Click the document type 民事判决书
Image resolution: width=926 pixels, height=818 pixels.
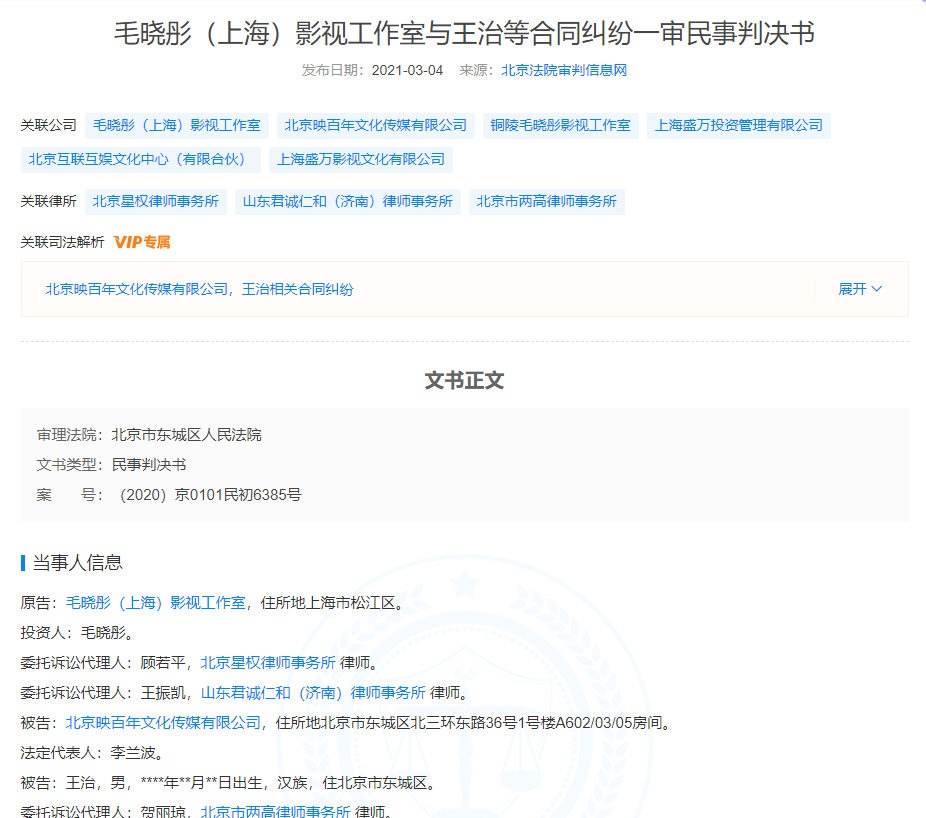click(x=149, y=465)
